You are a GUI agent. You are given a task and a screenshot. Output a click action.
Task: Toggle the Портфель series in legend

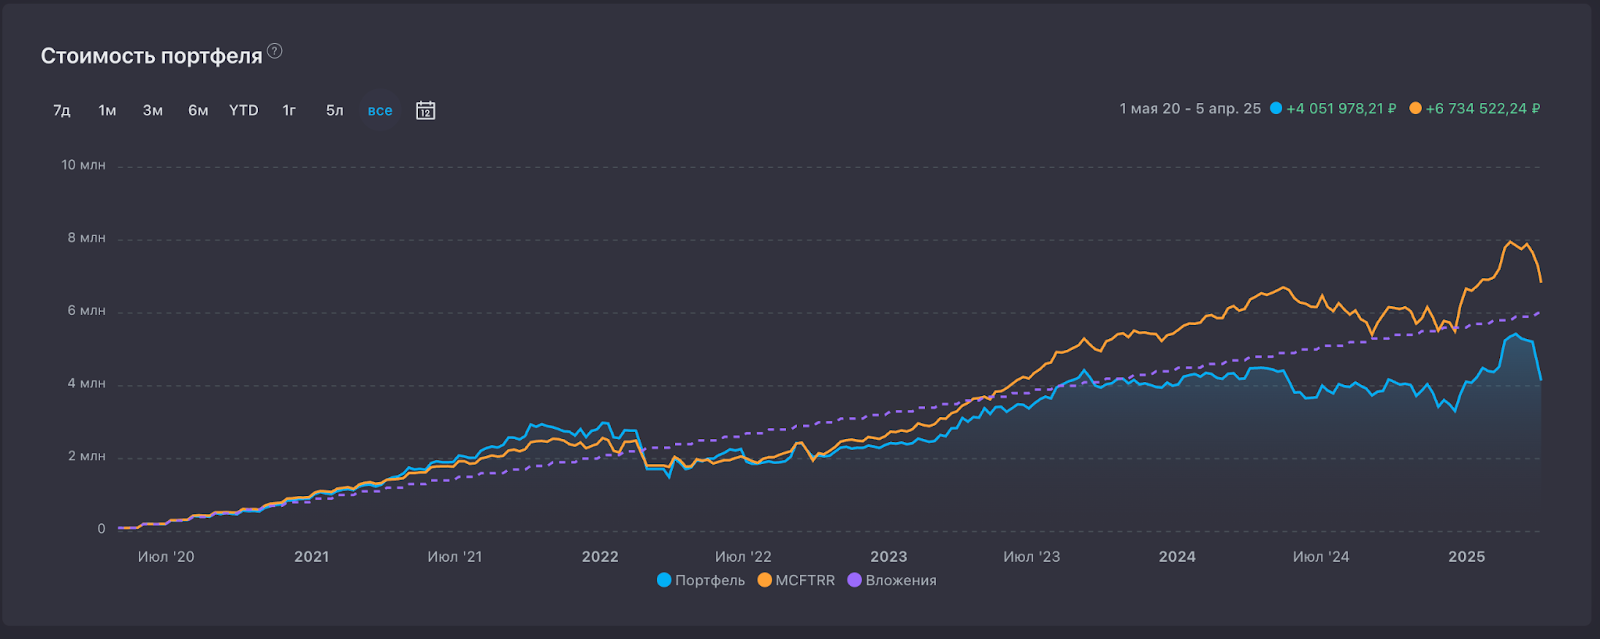pyautogui.click(x=701, y=580)
